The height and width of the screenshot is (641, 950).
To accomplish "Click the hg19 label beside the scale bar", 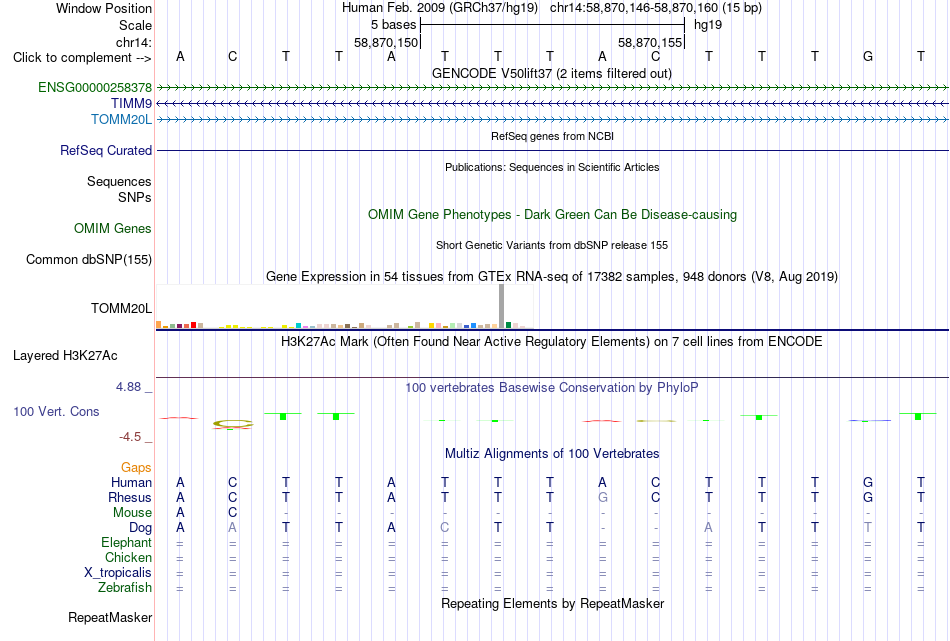I will (708, 25).
